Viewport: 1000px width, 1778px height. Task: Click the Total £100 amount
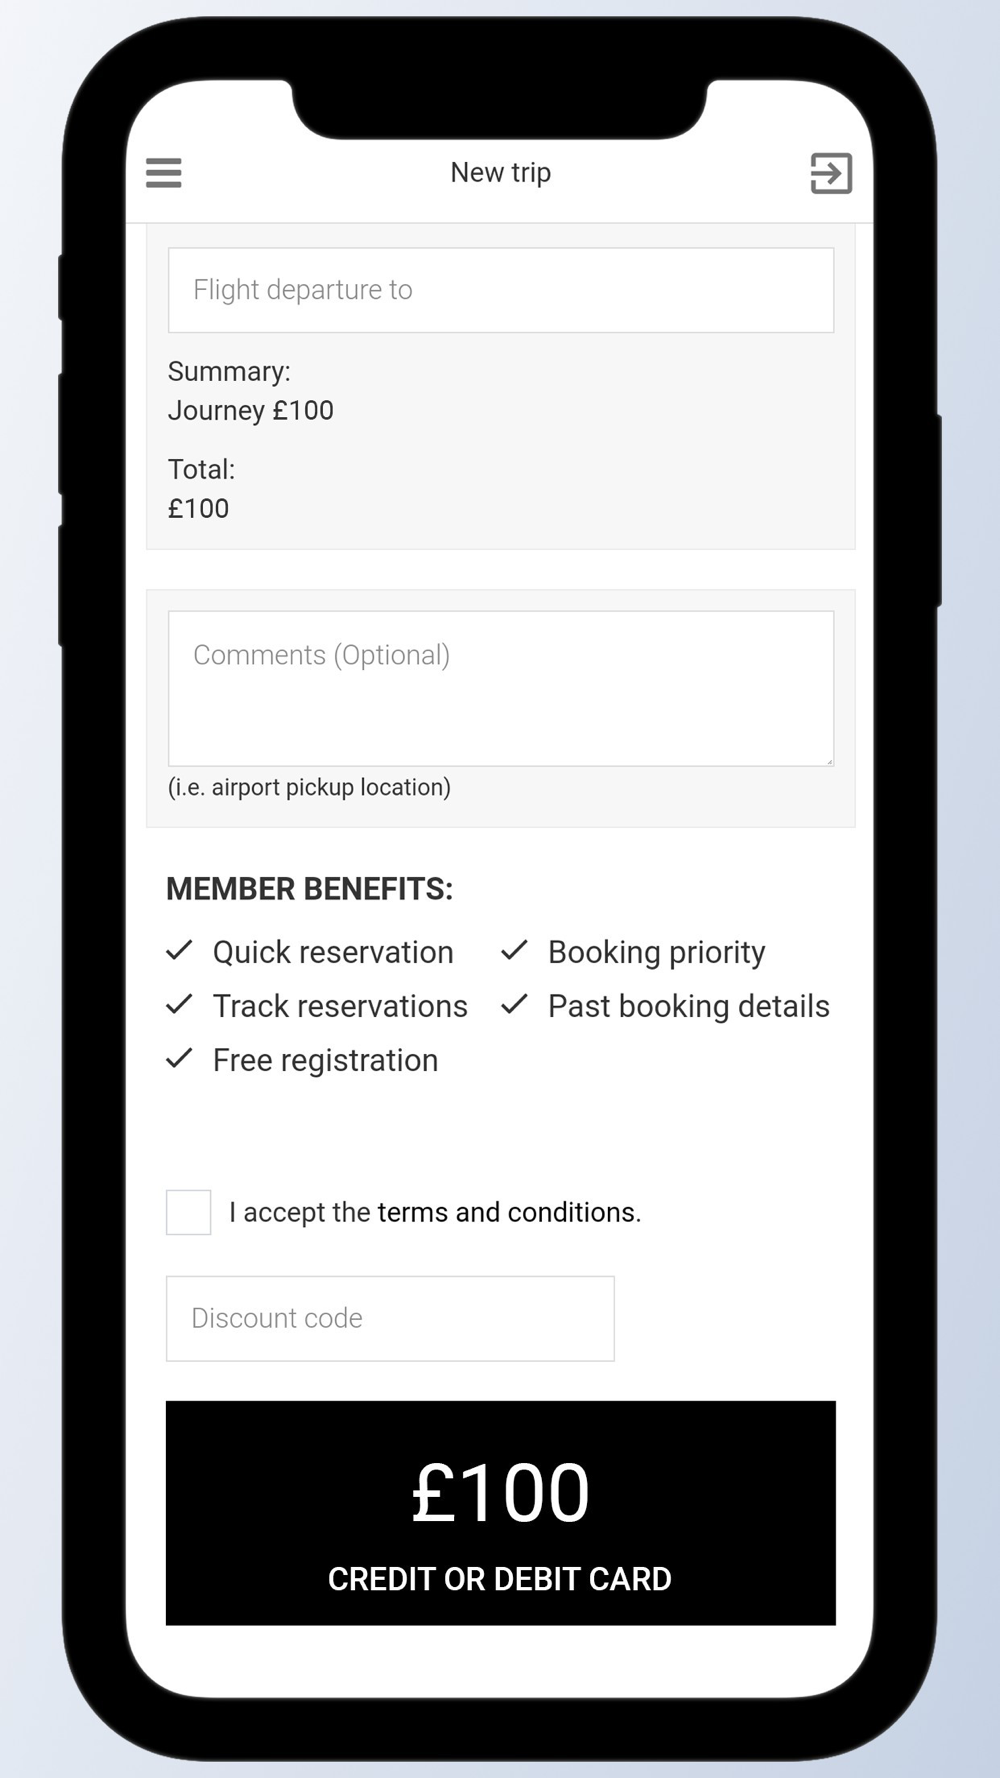coord(199,509)
